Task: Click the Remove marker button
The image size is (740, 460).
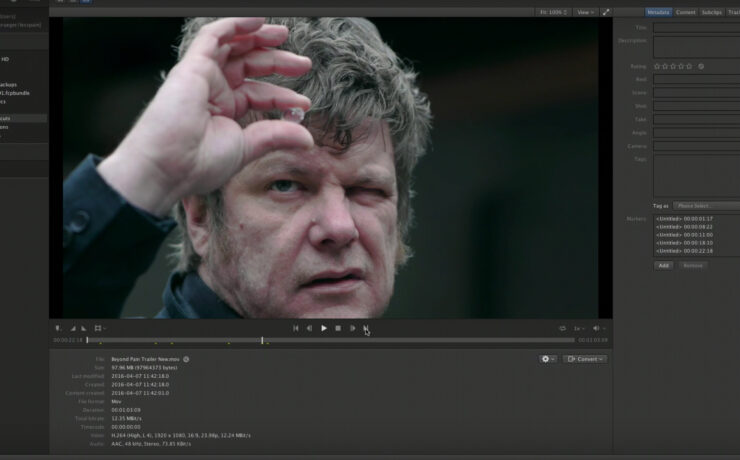Action: (x=693, y=266)
